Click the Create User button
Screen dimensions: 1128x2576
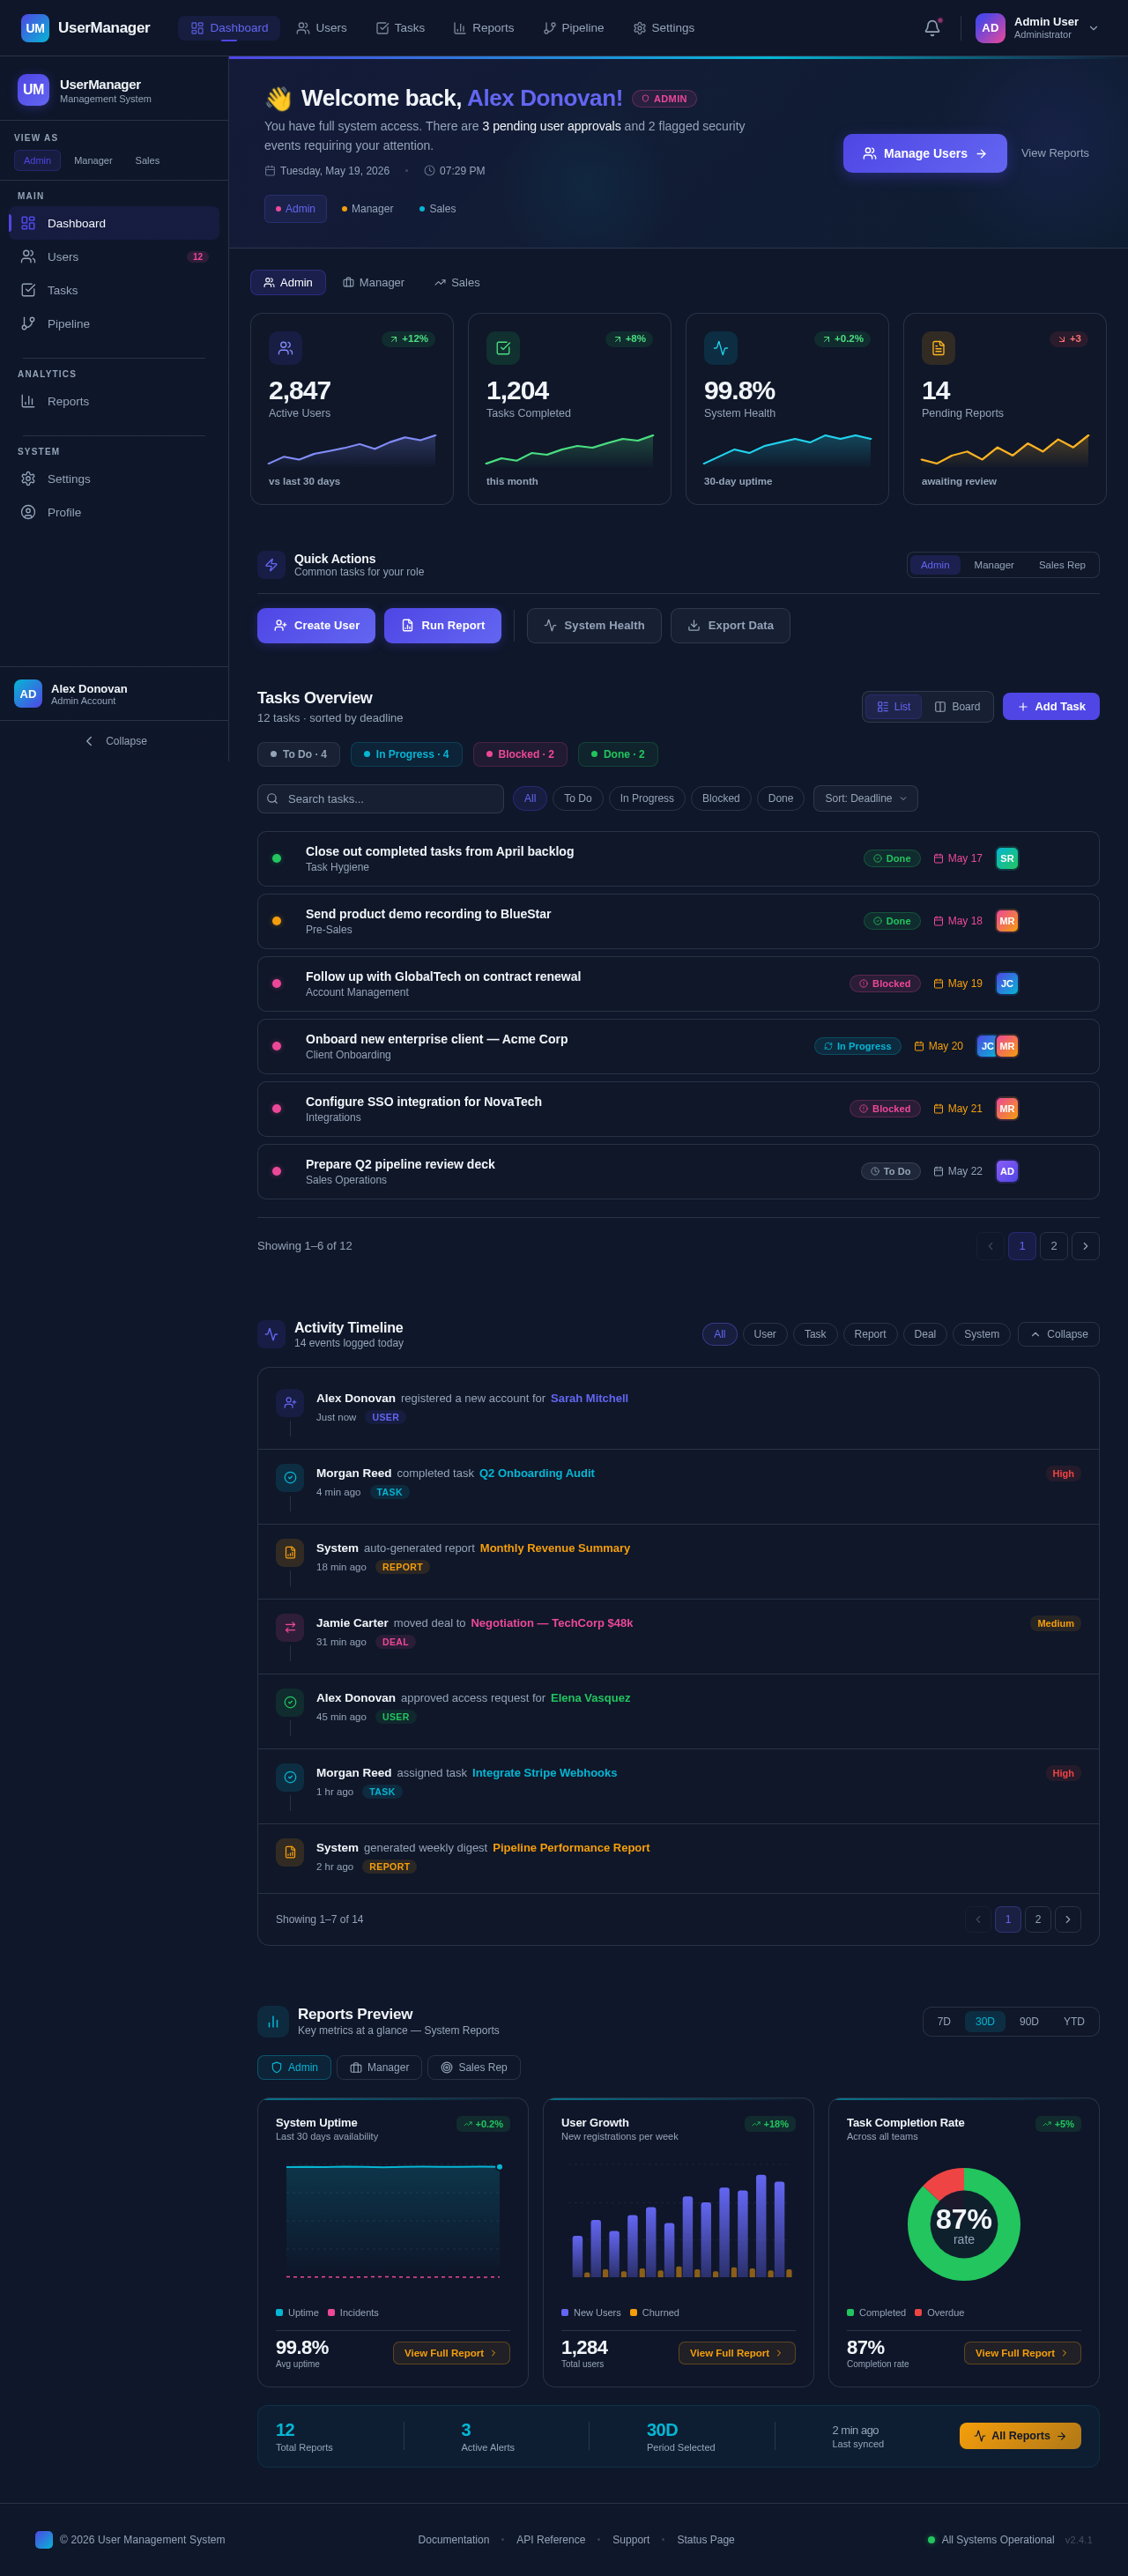[x=316, y=626]
